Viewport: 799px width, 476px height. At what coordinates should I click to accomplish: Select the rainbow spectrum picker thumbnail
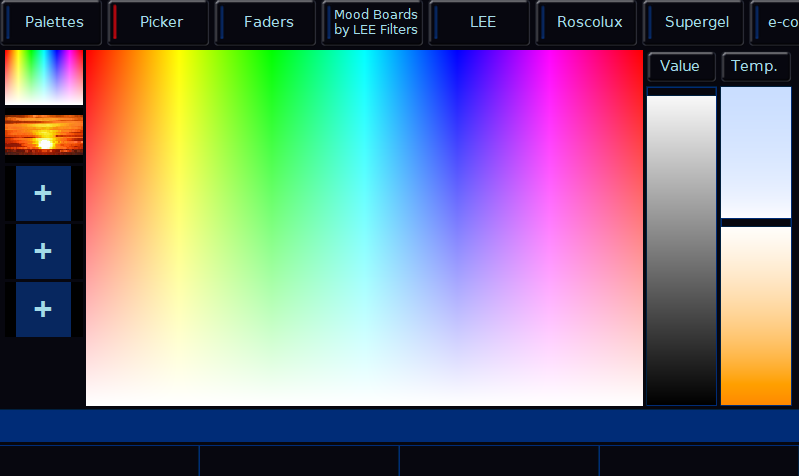tap(44, 77)
